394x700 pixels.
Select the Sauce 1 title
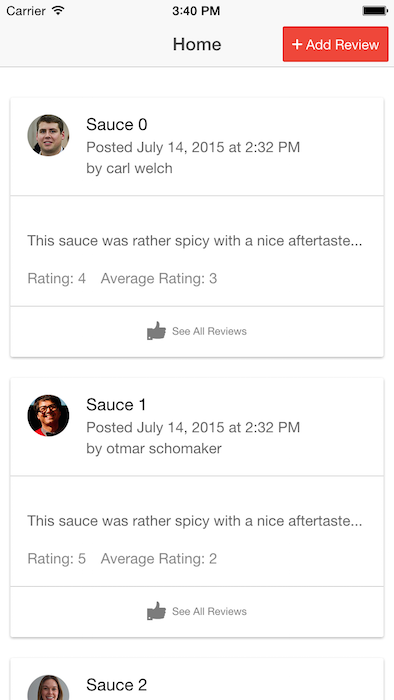coord(116,404)
